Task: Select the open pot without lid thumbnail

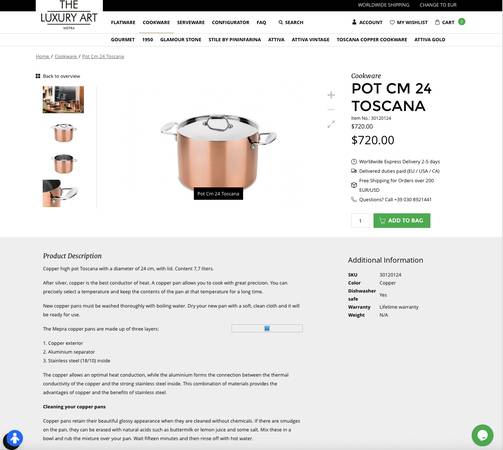Action: tap(63, 163)
